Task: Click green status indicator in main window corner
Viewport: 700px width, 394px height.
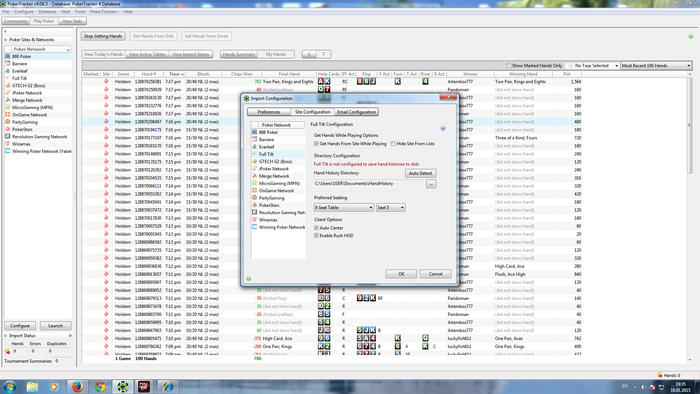Action: [x=691, y=36]
